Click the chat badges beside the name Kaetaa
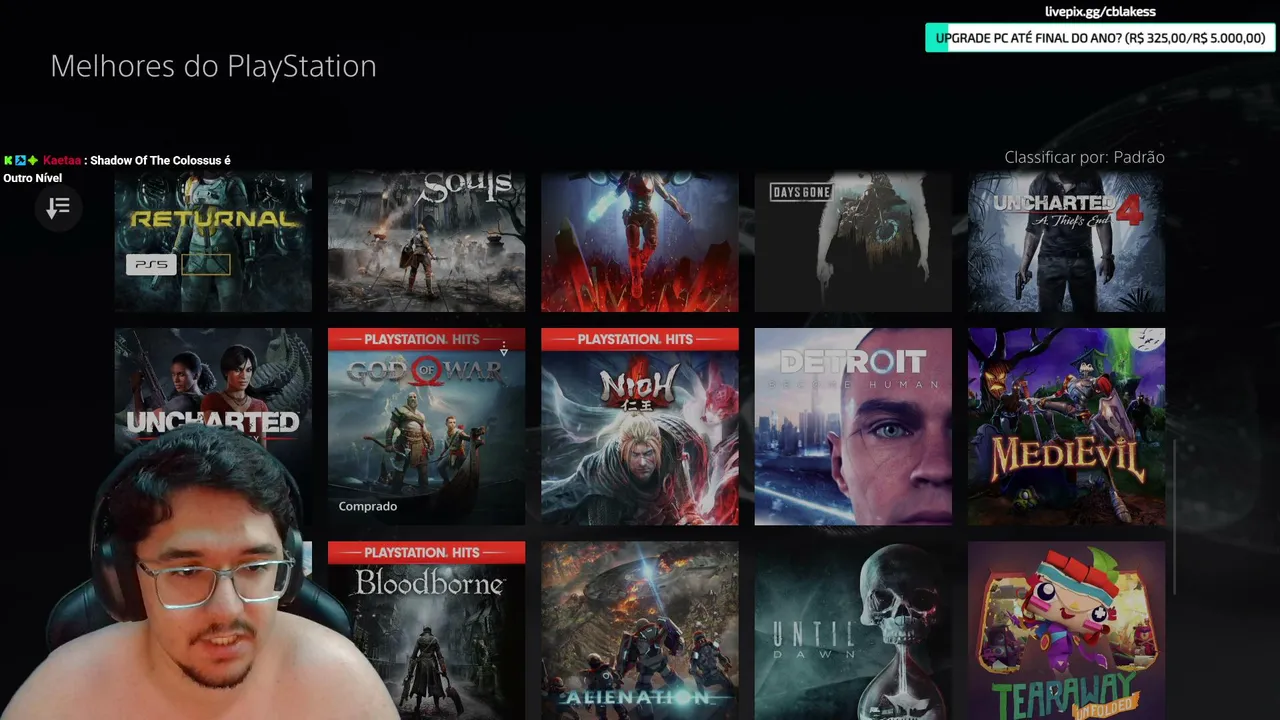This screenshot has width=1280, height=720. (21, 160)
